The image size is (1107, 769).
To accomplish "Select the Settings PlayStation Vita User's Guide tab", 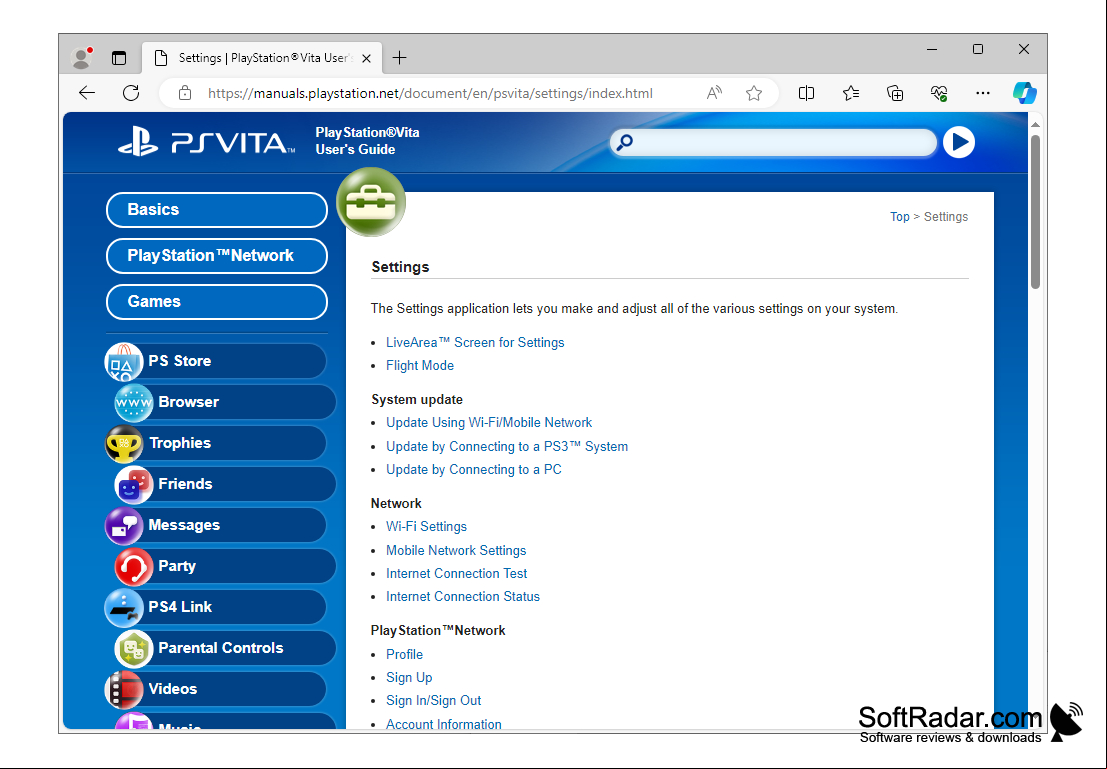I will click(x=262, y=58).
